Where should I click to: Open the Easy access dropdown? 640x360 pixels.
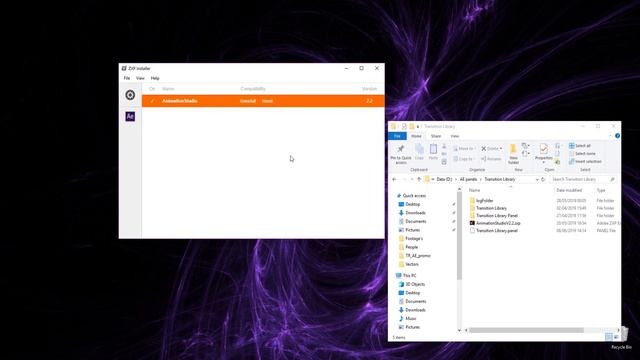coord(526,153)
